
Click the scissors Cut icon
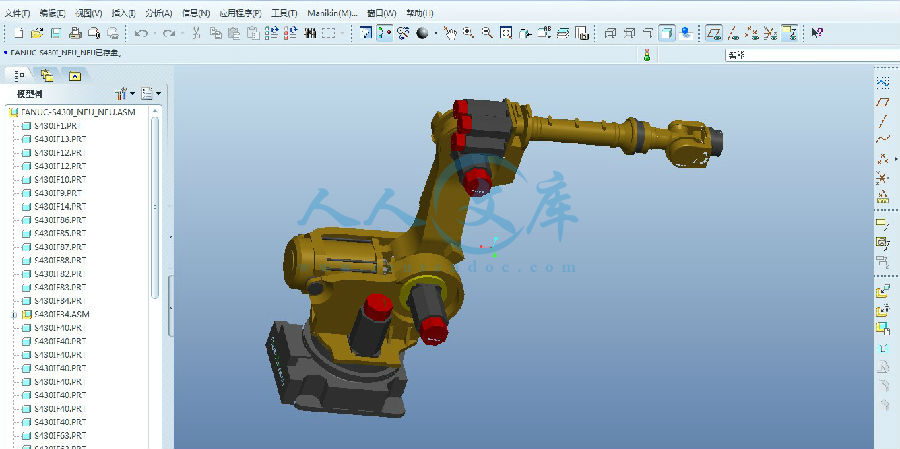pyautogui.click(x=196, y=33)
